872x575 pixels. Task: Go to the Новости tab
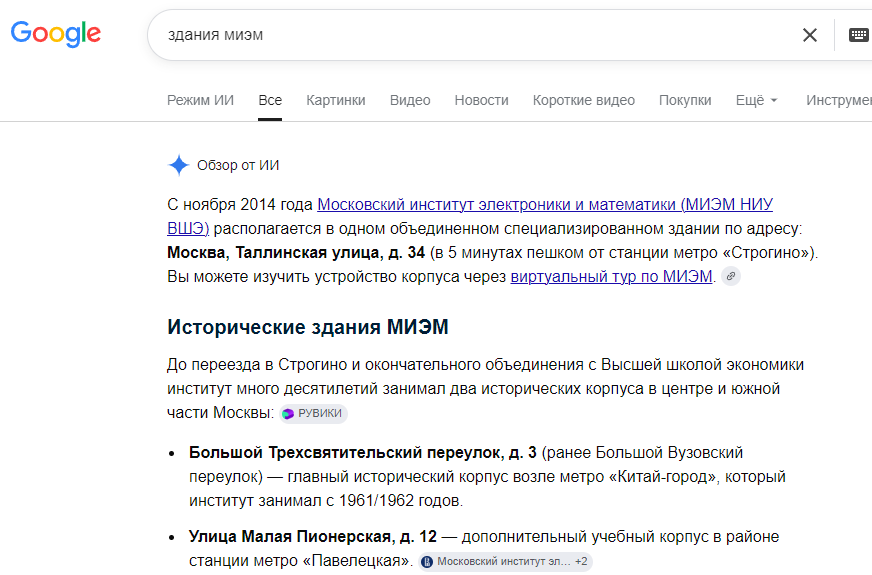(481, 101)
